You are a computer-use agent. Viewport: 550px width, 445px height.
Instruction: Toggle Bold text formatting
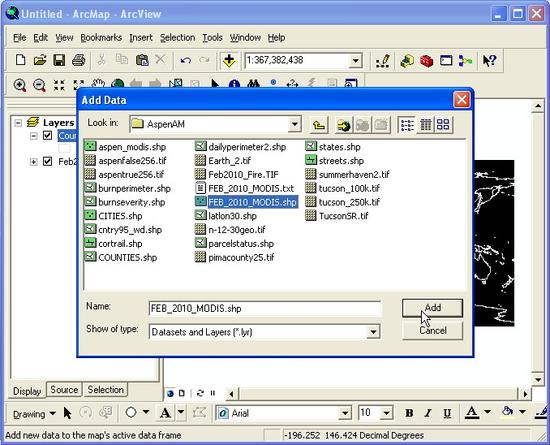pyautogui.click(x=409, y=413)
